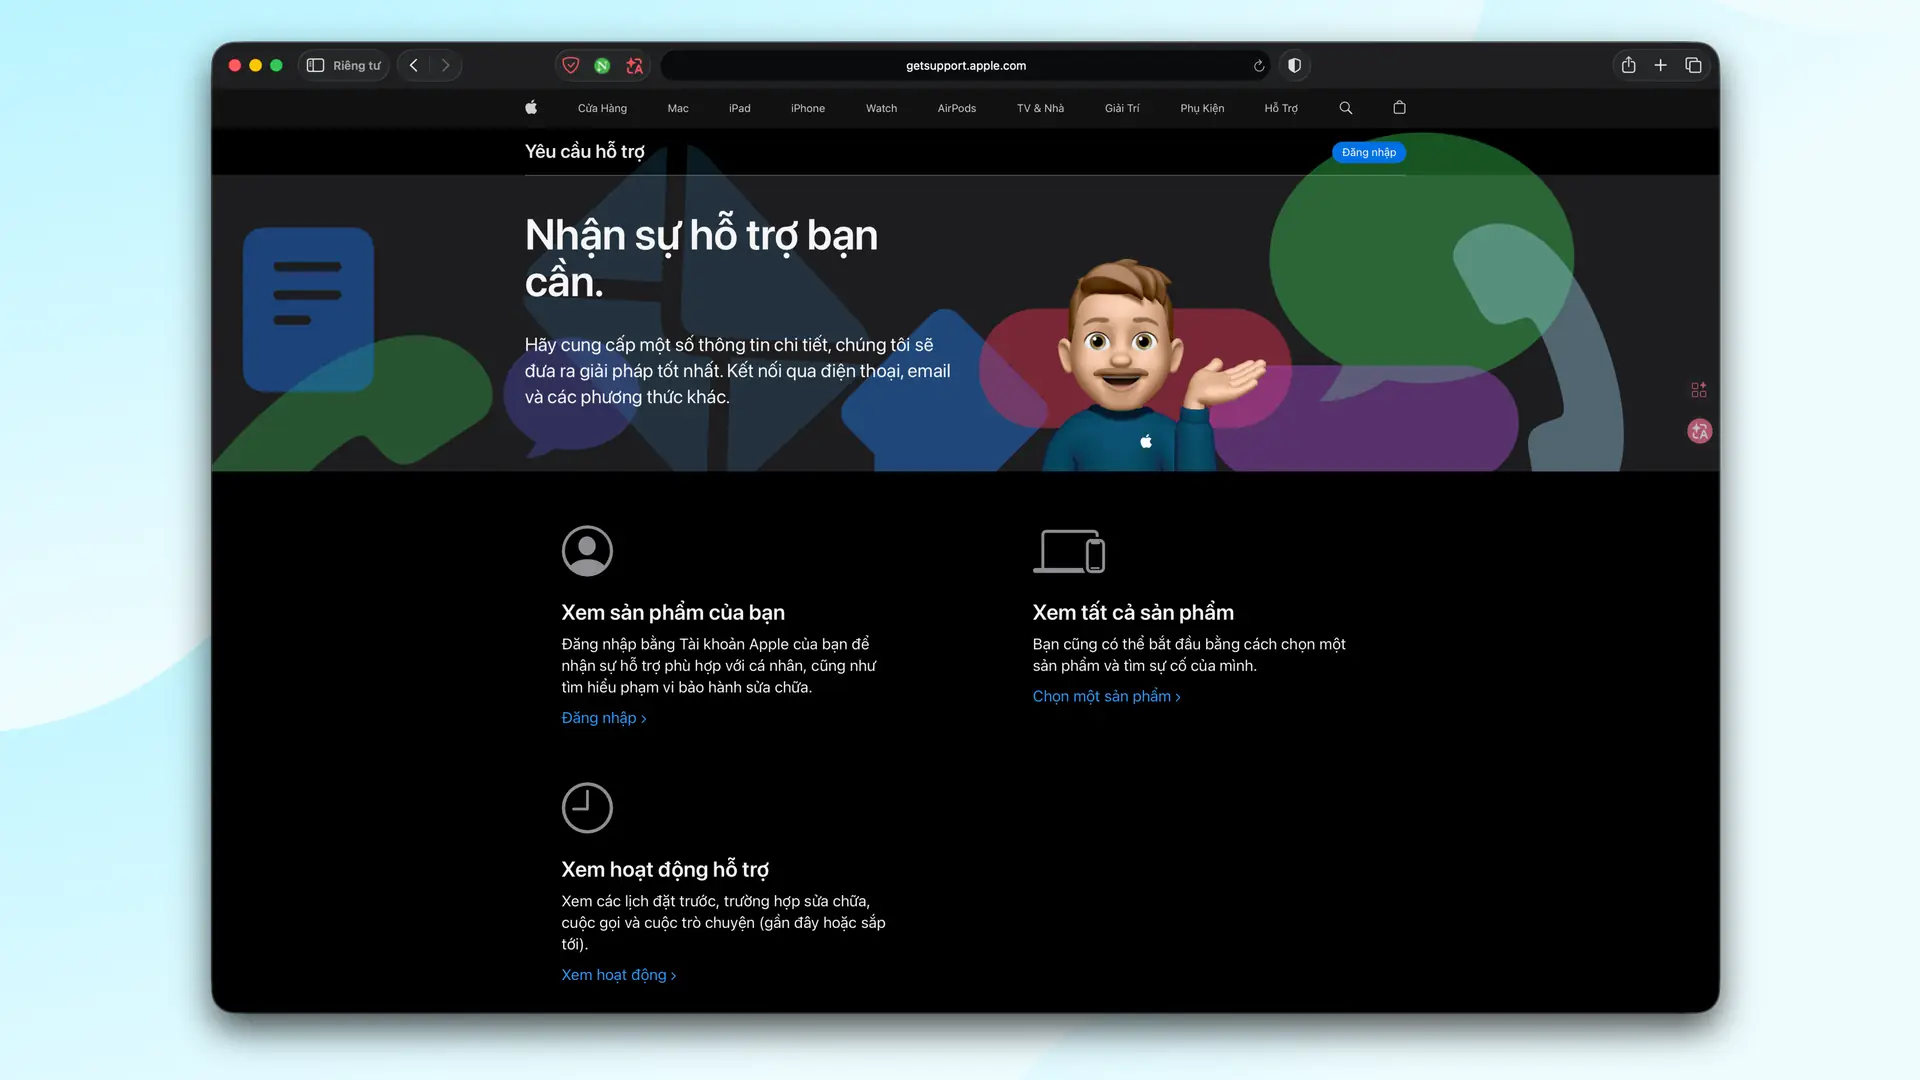The width and height of the screenshot is (1920, 1080).
Task: Open the AirPods menu item
Action: tap(957, 108)
